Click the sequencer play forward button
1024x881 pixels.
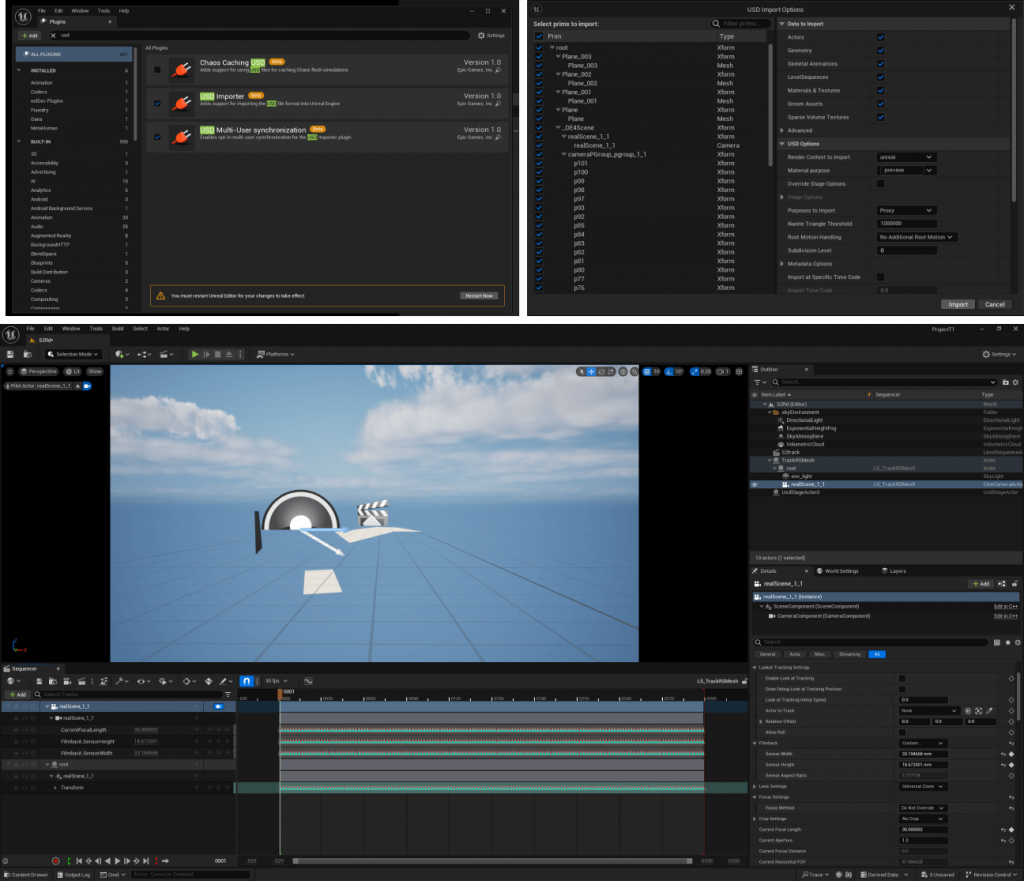[118, 861]
